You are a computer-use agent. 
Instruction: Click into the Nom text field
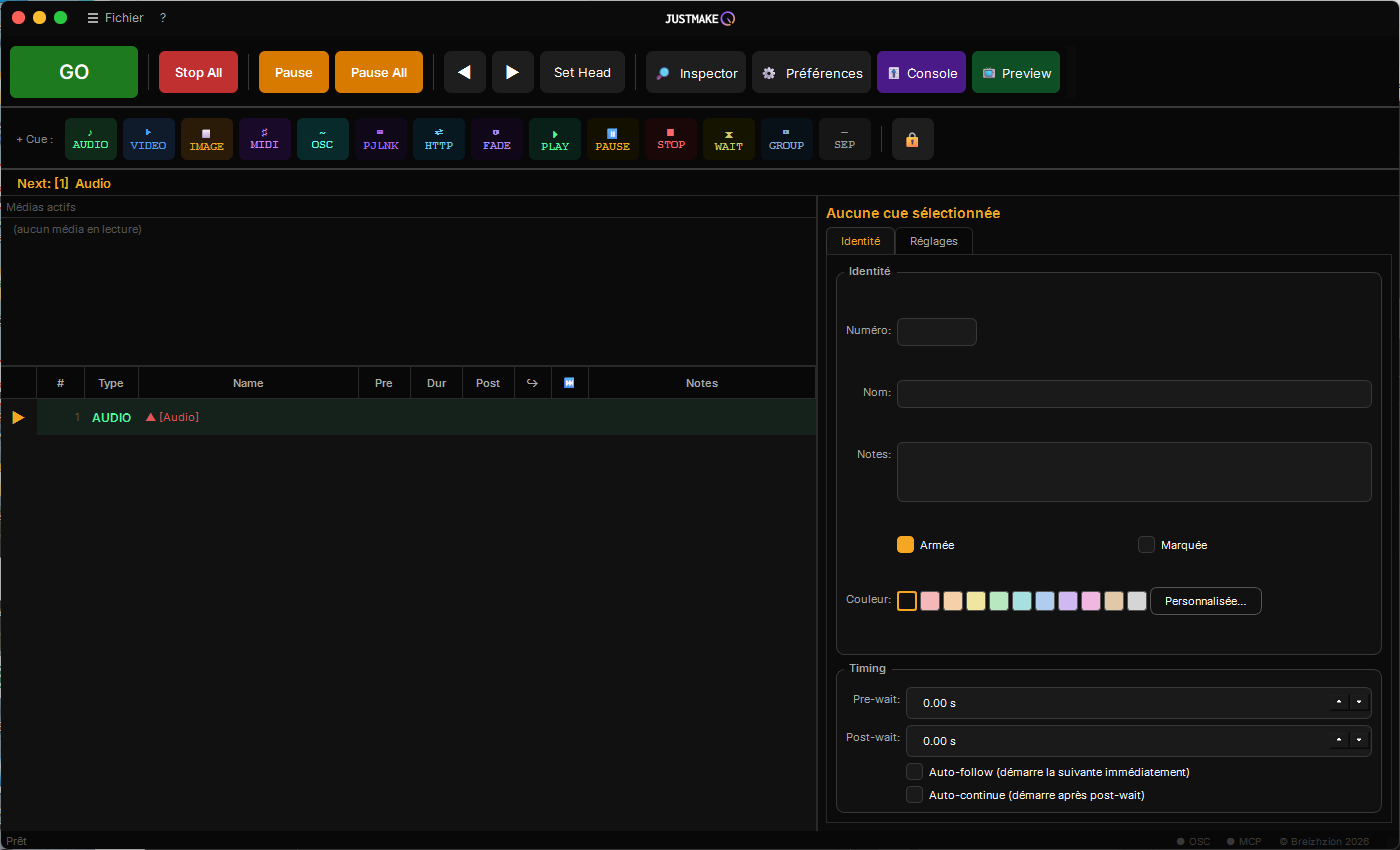(1134, 394)
